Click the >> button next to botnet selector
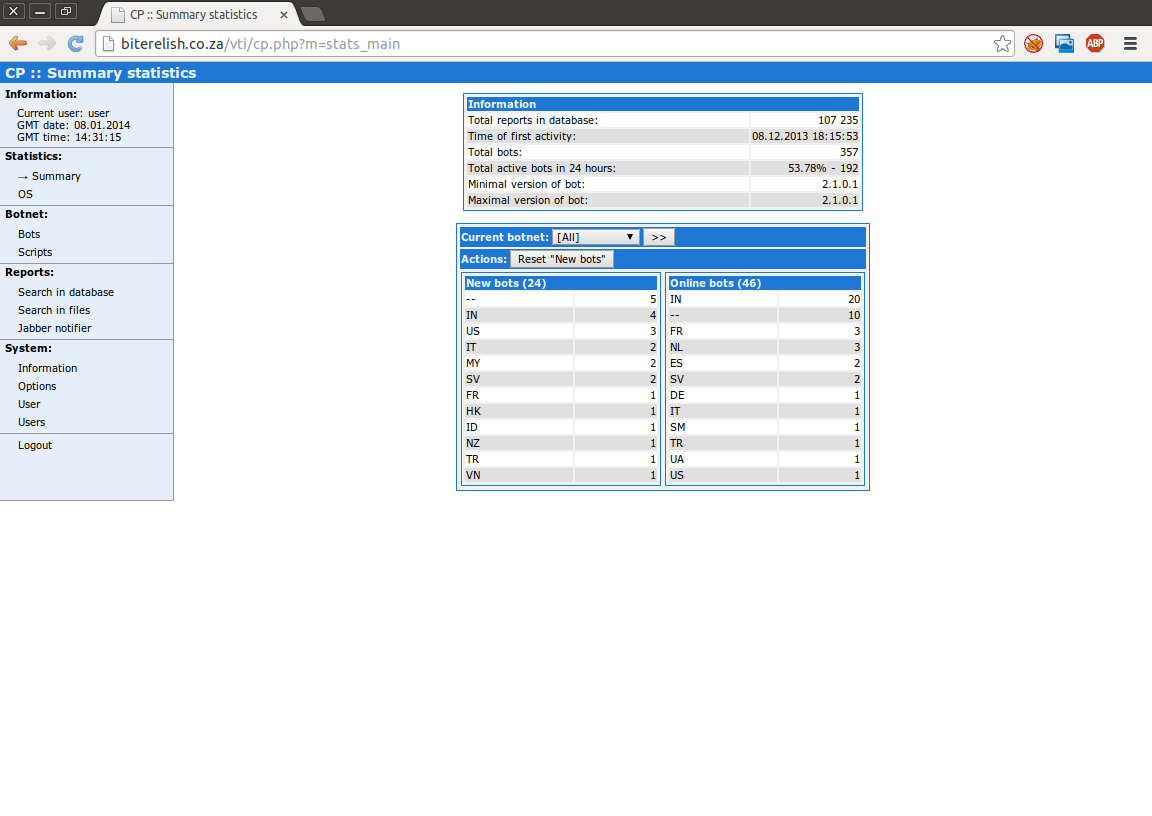Viewport: 1152px width, 816px height. pos(659,237)
